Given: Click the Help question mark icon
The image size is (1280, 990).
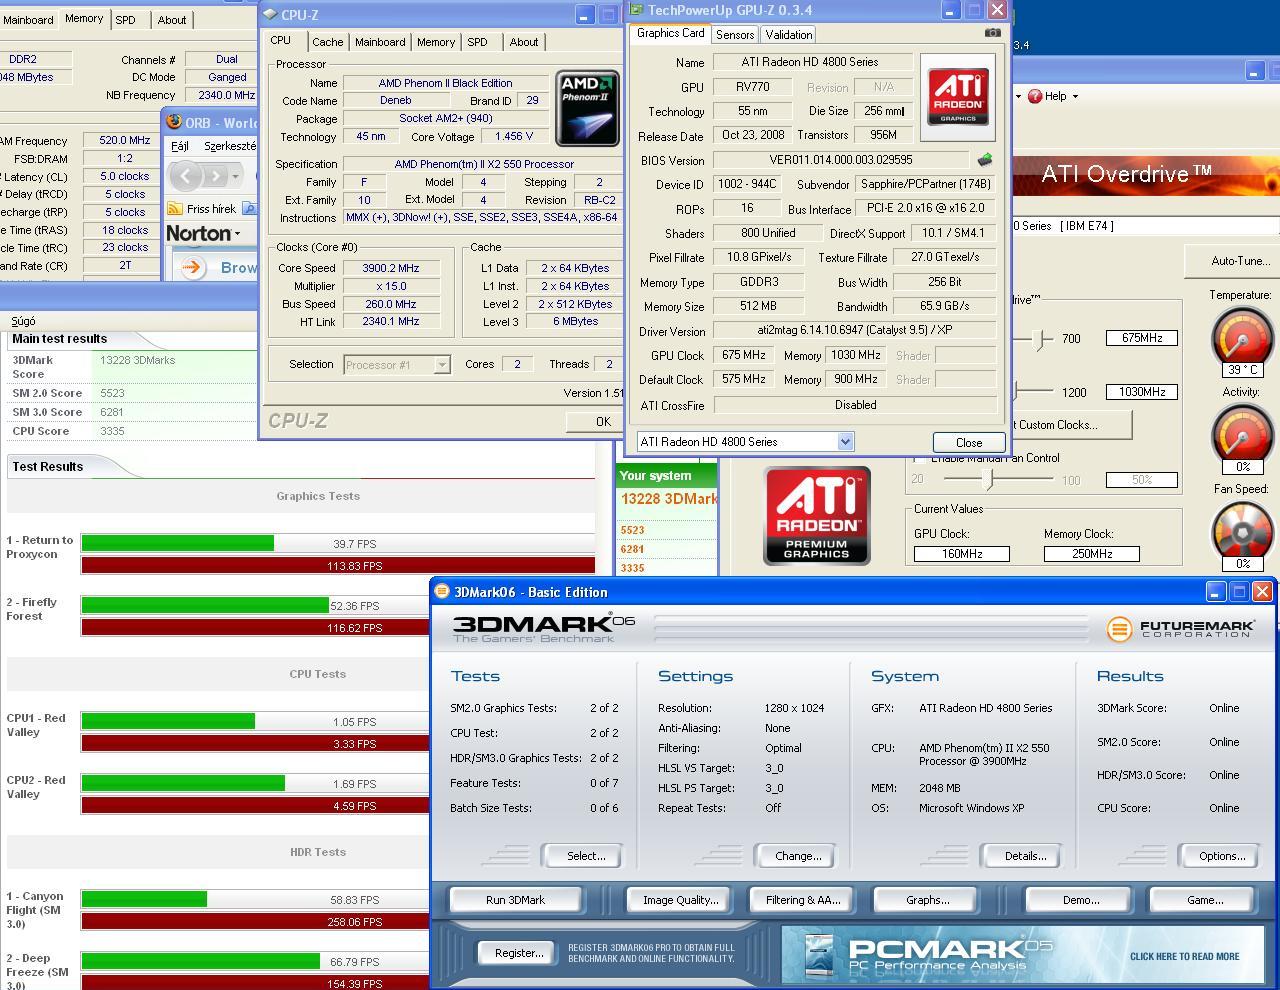Looking at the screenshot, I should [1035, 96].
